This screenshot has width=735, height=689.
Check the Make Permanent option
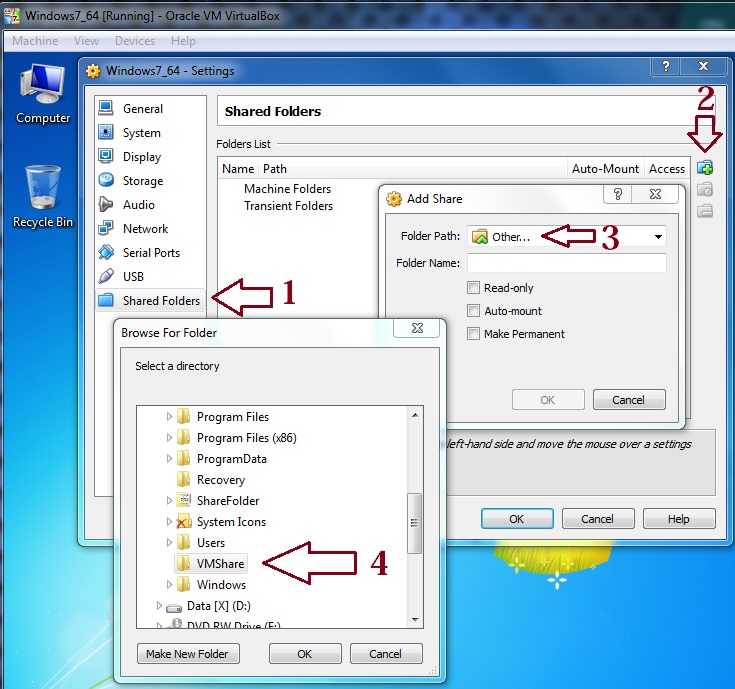tap(473, 333)
